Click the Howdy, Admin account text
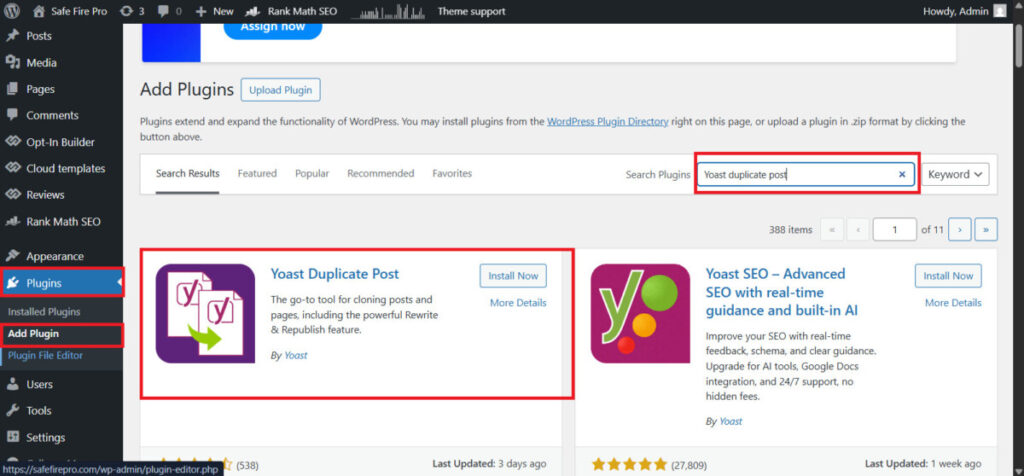Viewport: 1024px width, 476px height. (x=955, y=11)
